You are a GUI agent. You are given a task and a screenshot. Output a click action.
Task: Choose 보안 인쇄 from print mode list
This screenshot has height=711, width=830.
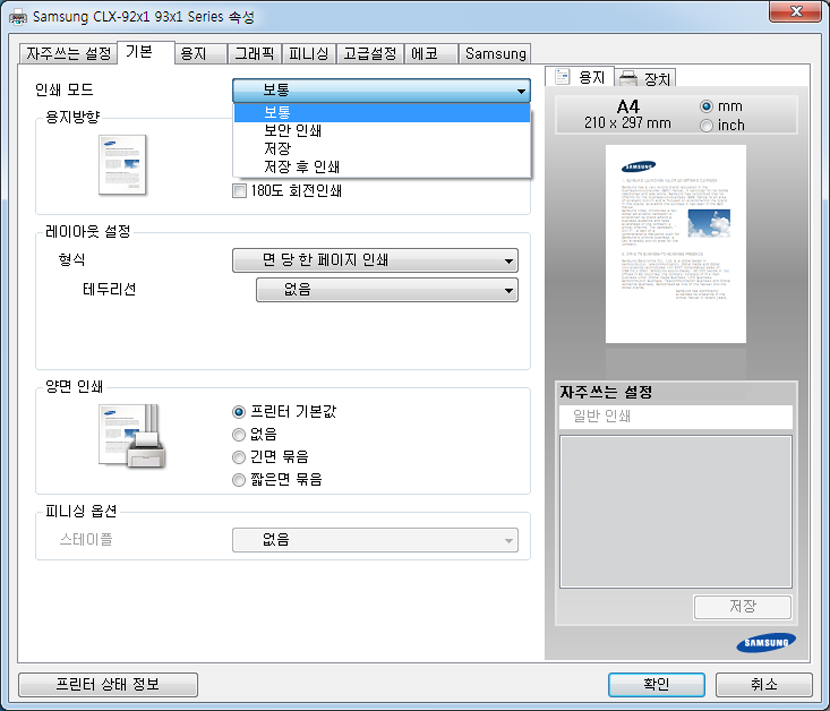tap(292, 131)
